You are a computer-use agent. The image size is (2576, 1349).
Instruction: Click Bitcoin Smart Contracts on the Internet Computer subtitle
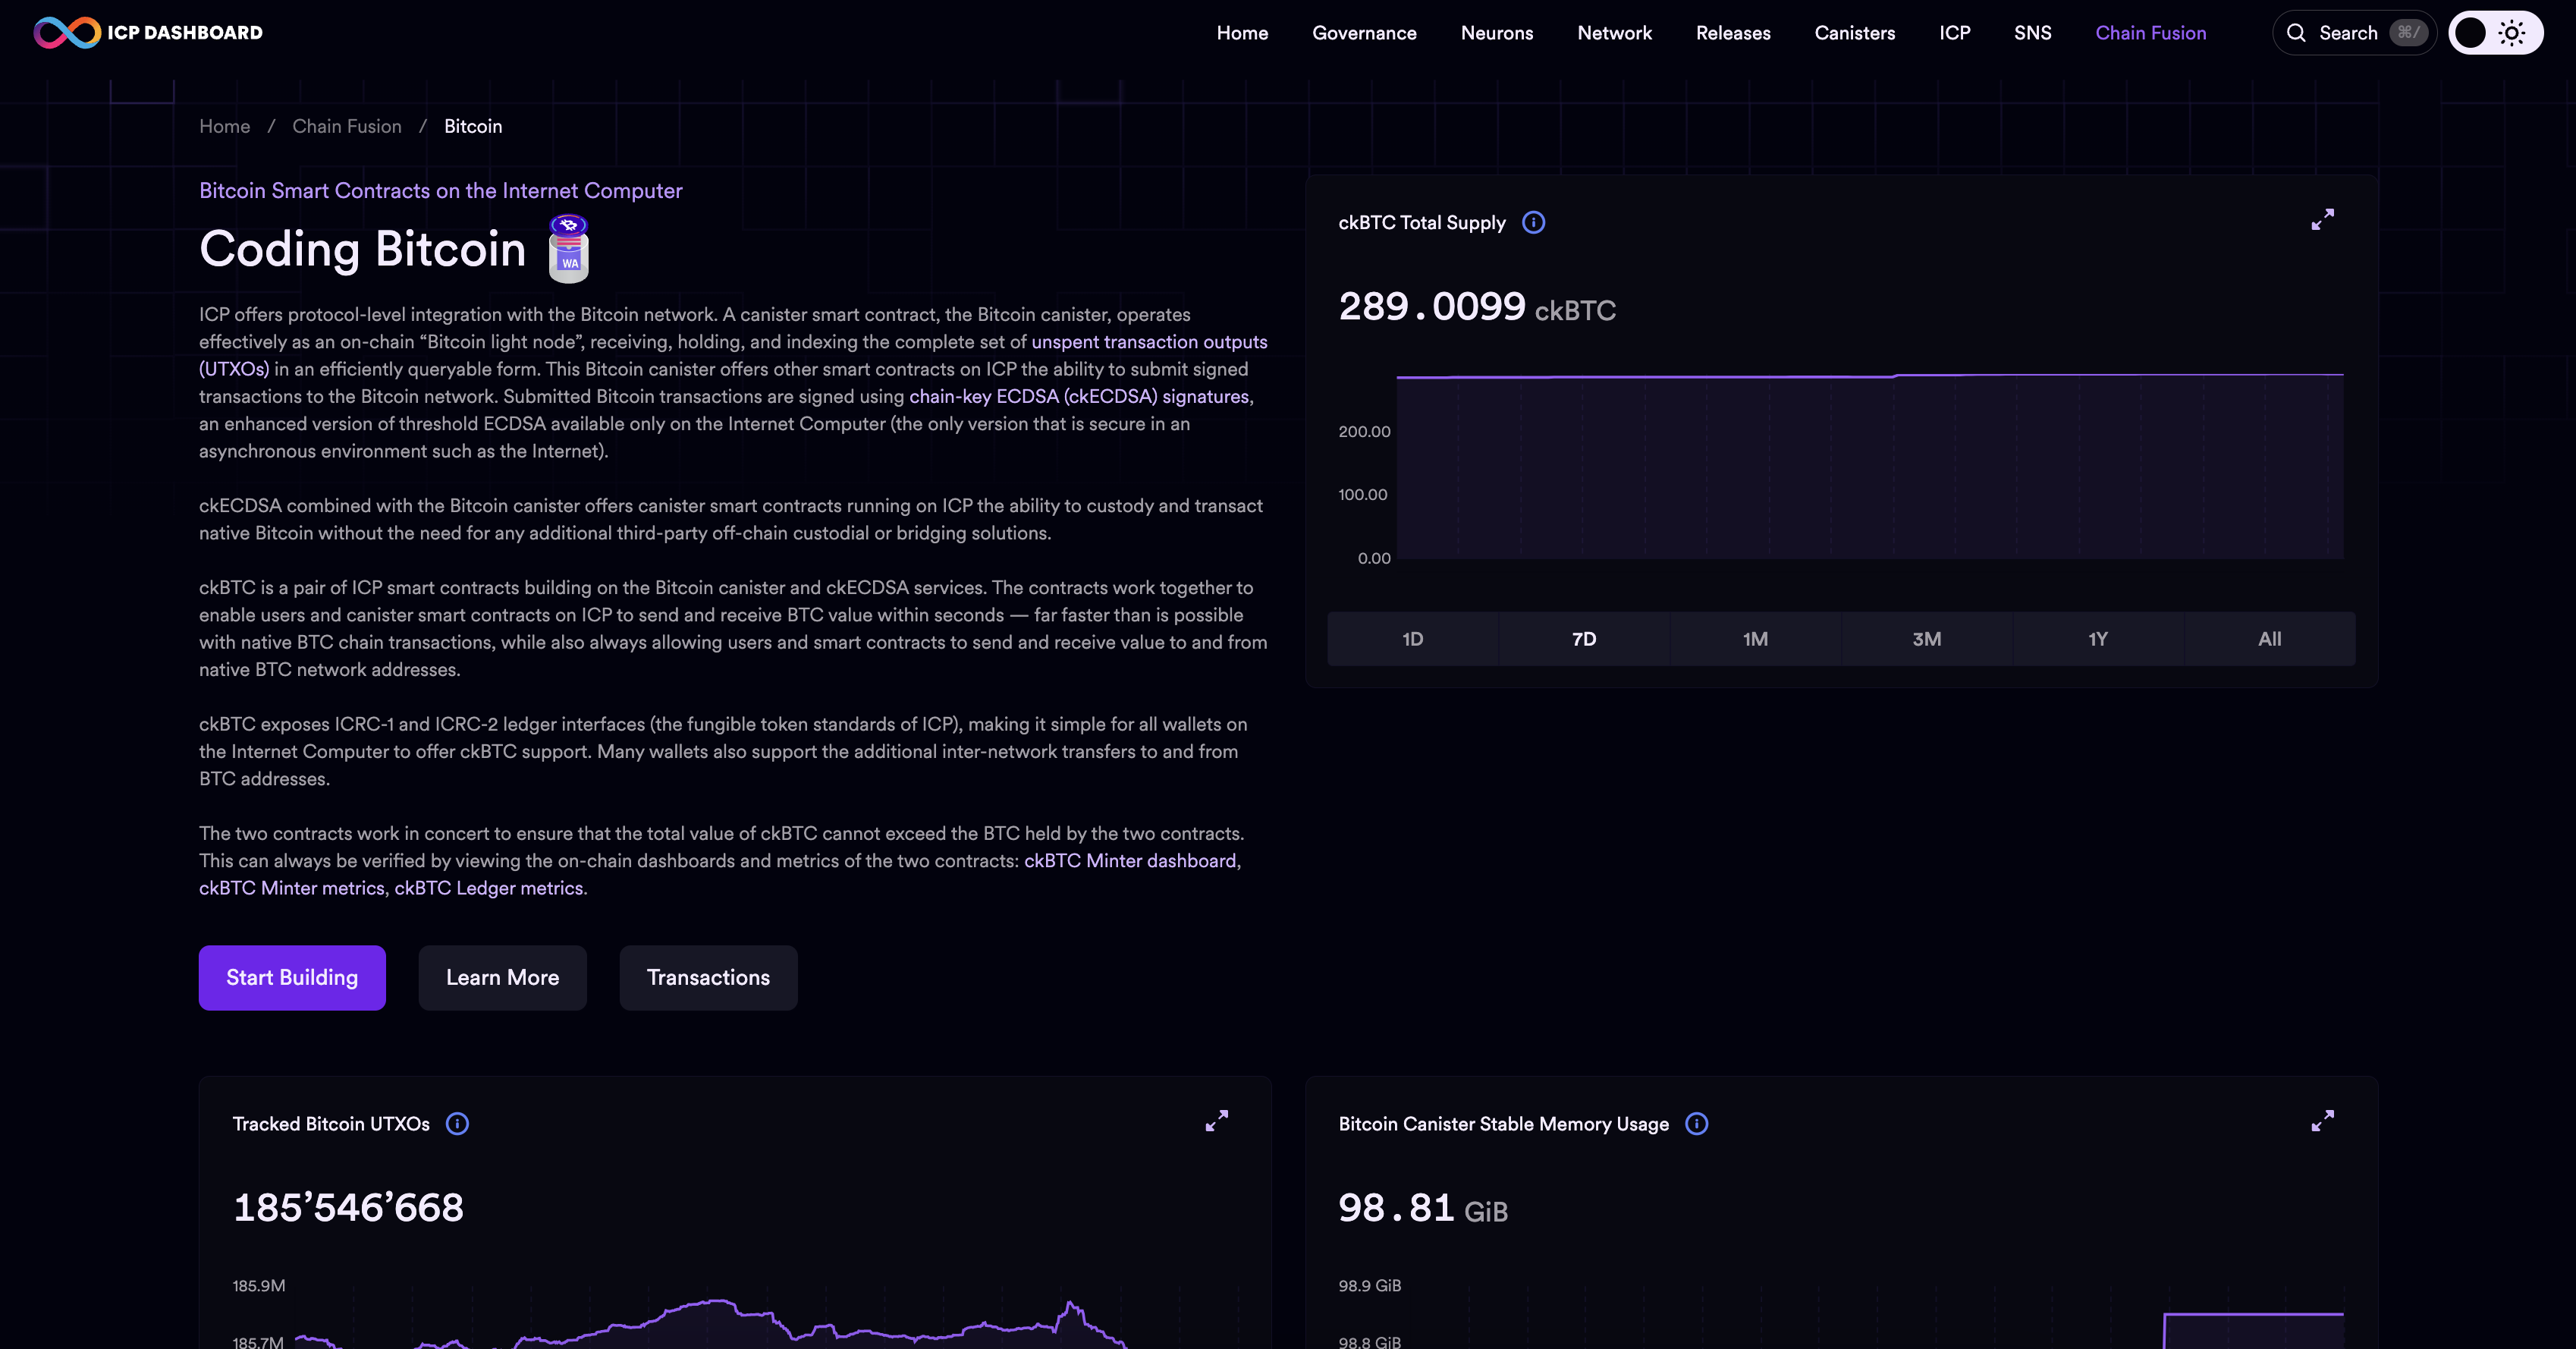click(x=440, y=191)
